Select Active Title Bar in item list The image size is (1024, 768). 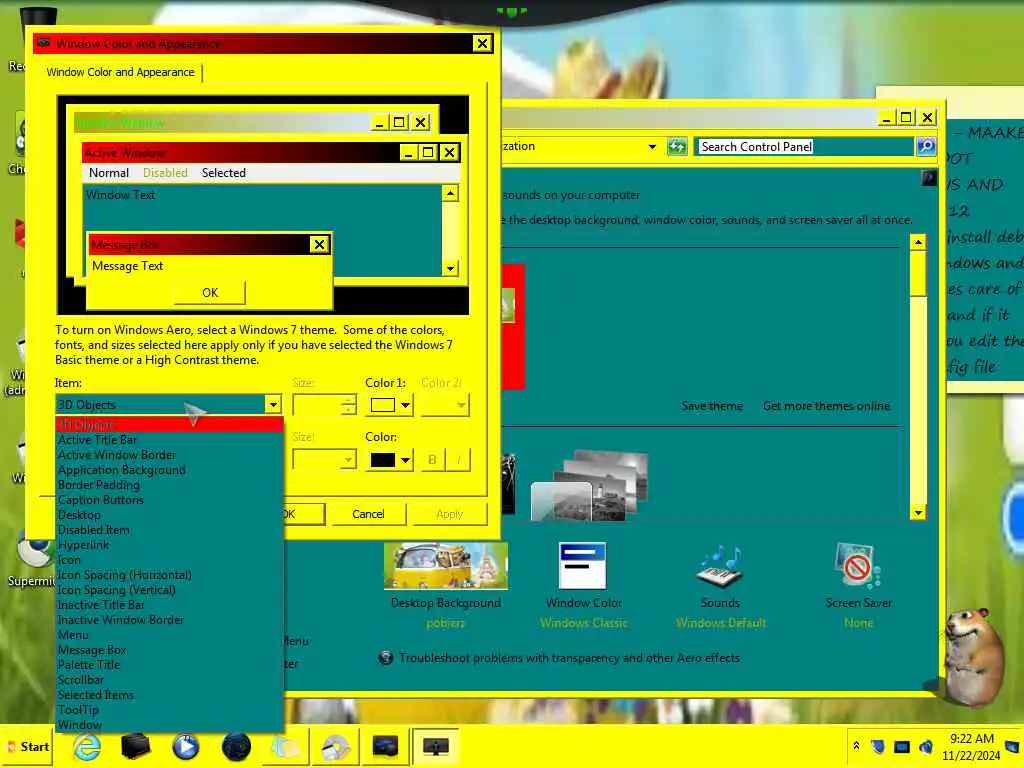170,440
